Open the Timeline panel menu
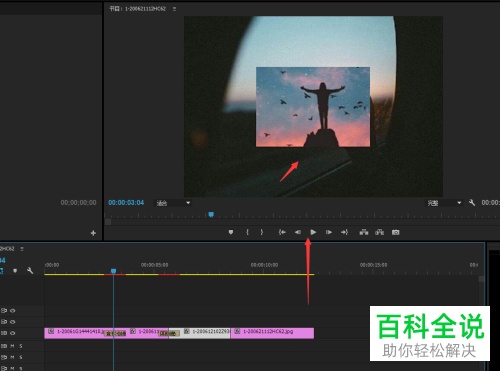This screenshot has width=500, height=371. 22,249
